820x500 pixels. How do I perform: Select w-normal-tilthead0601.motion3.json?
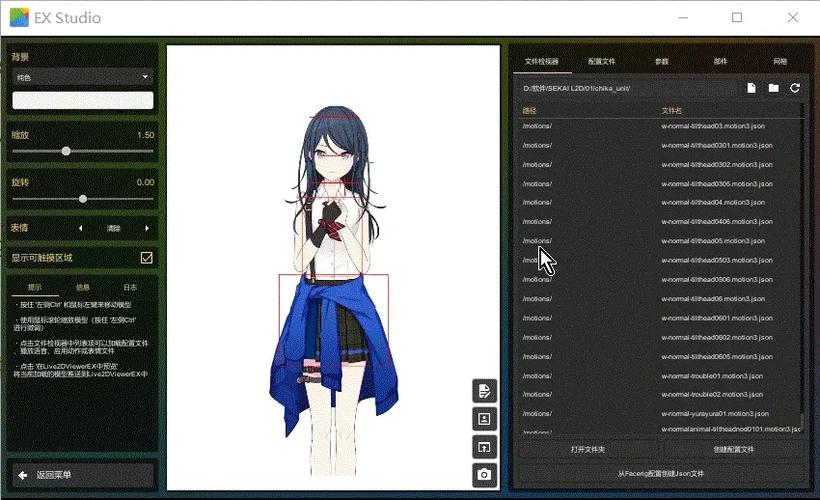716,318
